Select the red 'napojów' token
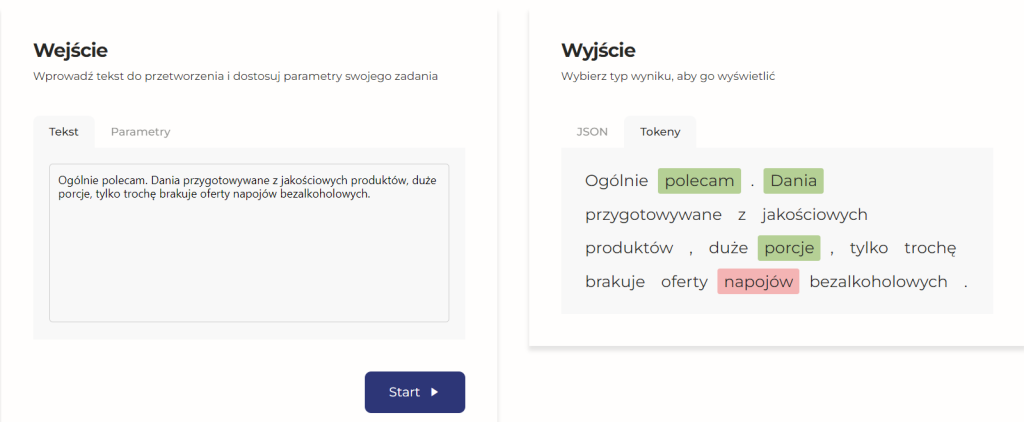 758,282
